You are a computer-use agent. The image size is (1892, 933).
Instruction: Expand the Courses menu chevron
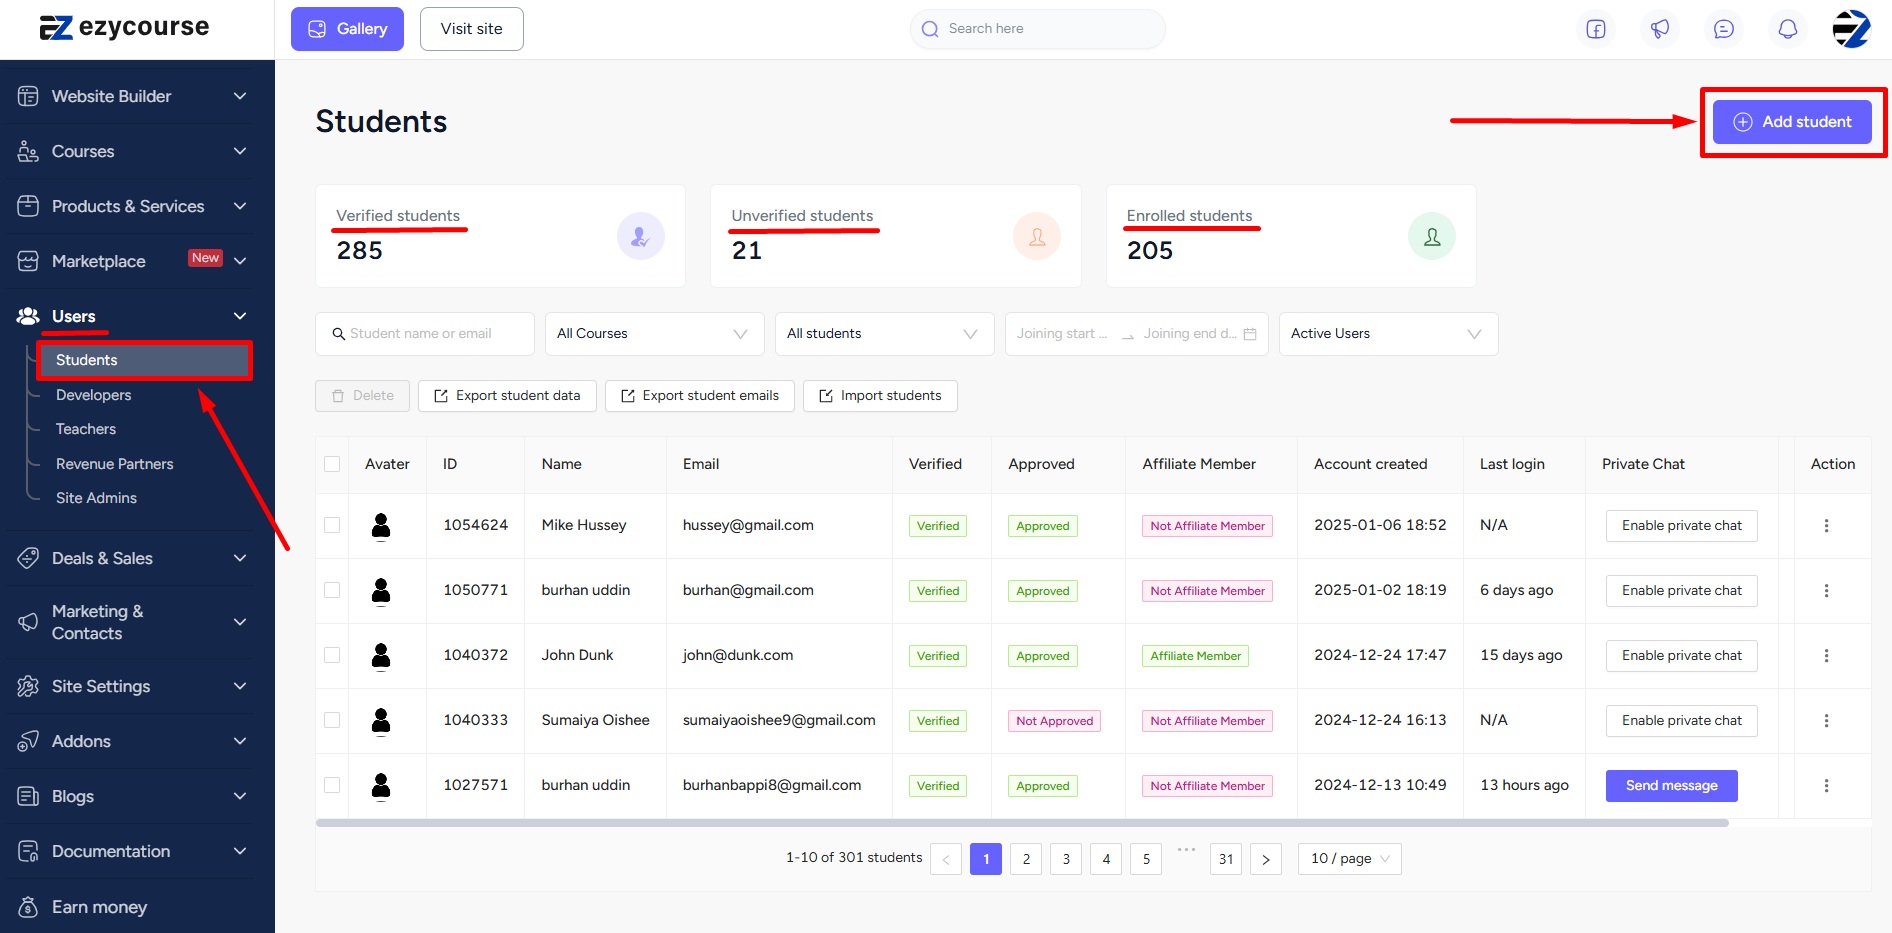point(240,151)
